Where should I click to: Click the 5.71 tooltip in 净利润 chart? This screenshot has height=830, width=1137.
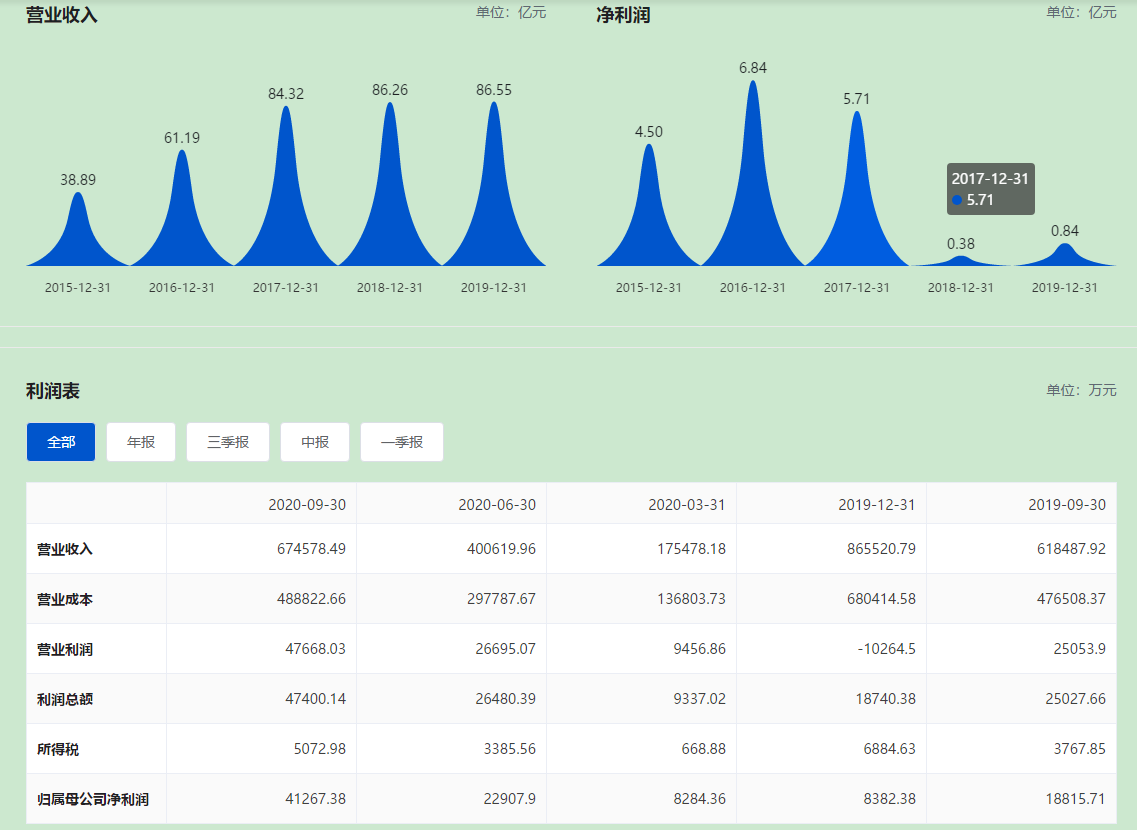[990, 189]
